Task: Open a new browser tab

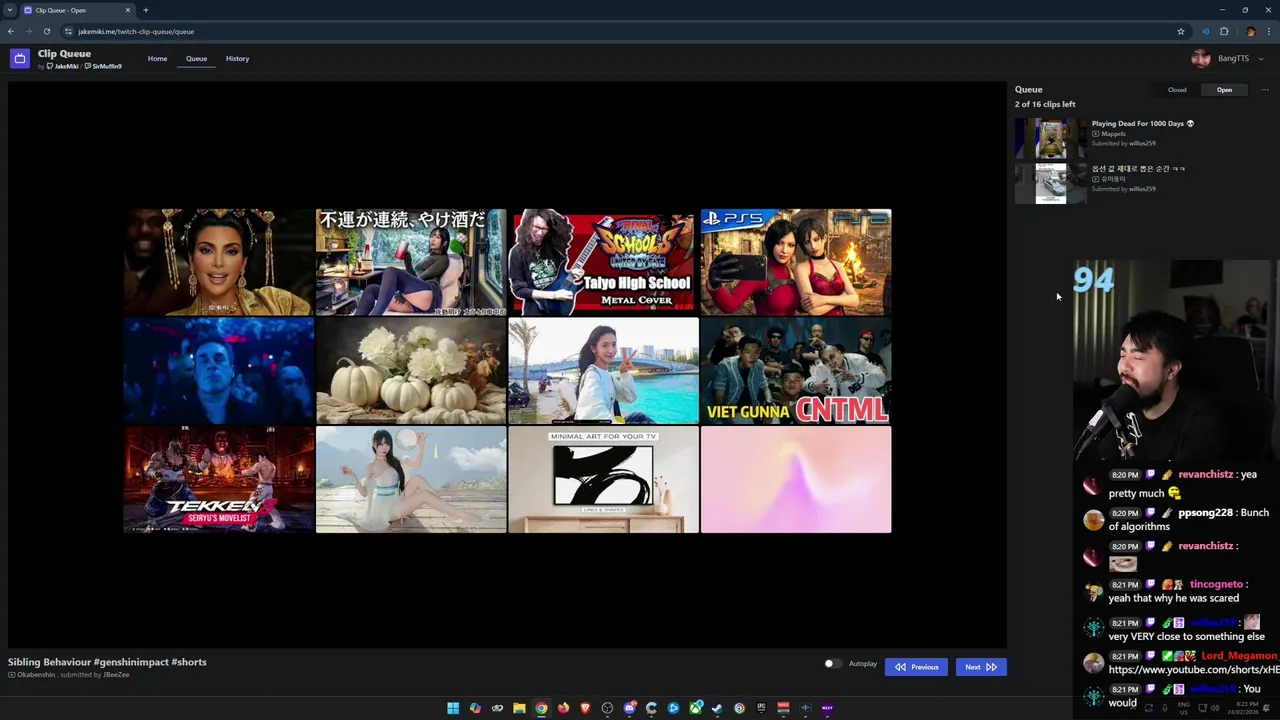Action: pos(146,10)
